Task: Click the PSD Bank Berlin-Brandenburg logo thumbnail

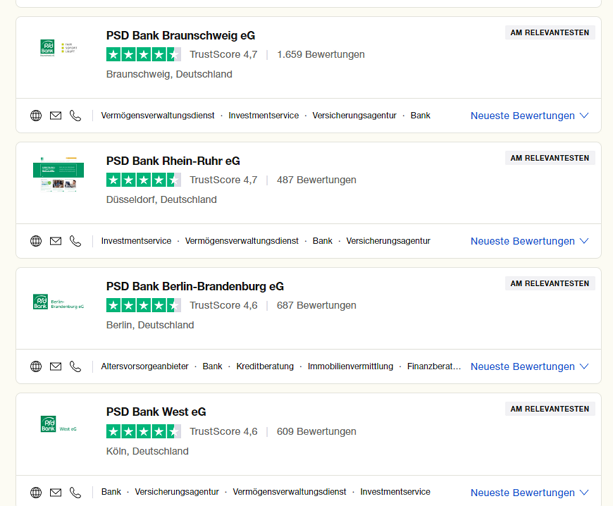Action: tap(58, 302)
